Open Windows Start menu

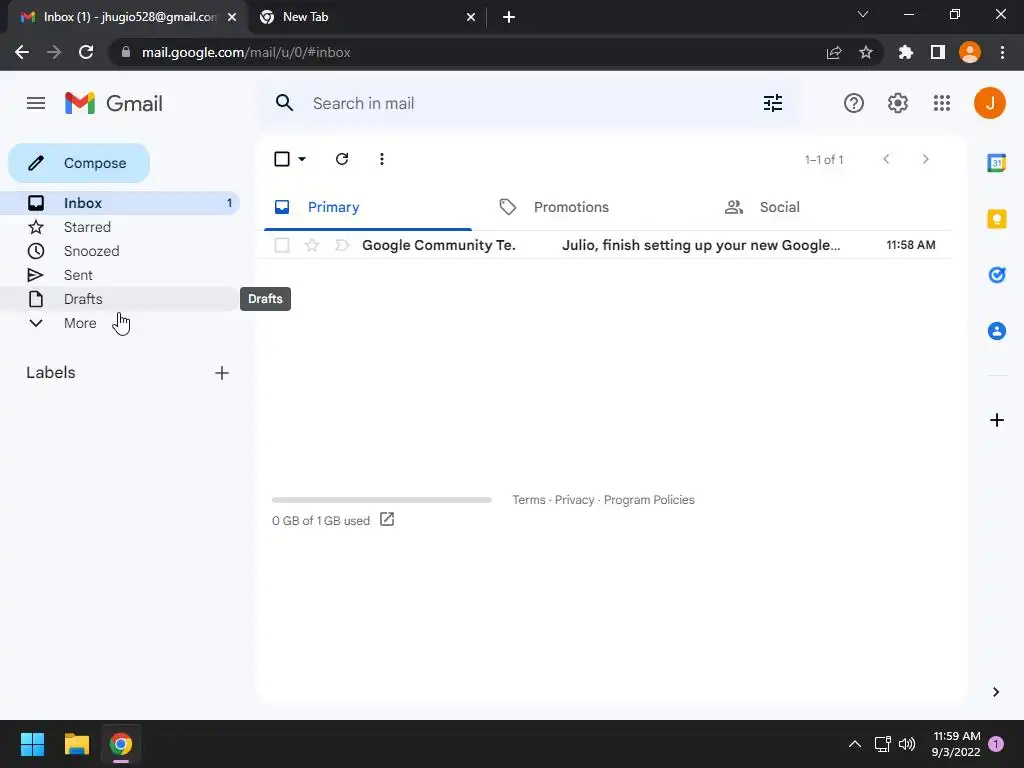click(32, 744)
